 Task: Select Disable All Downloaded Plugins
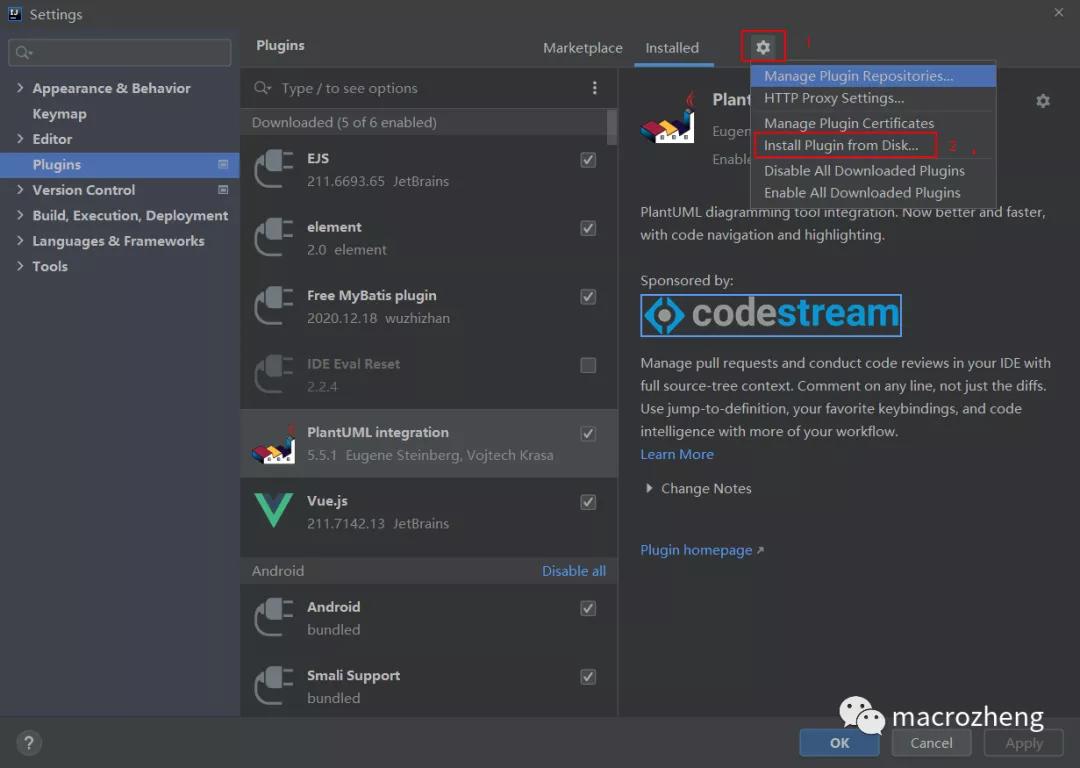click(873, 170)
